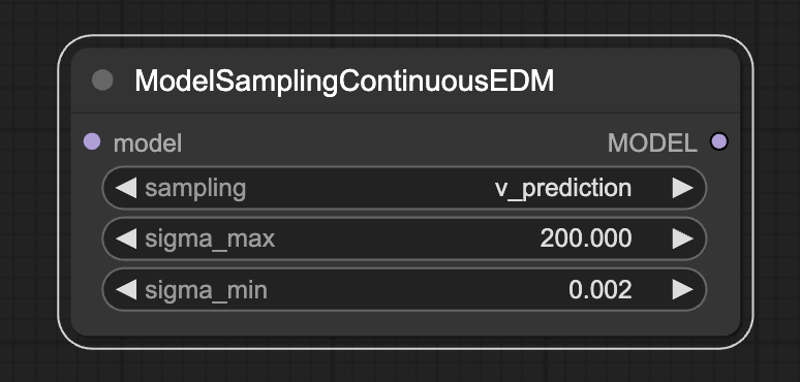The image size is (800, 382).
Task: Select next sampling option with right arrow
Action: 683,188
